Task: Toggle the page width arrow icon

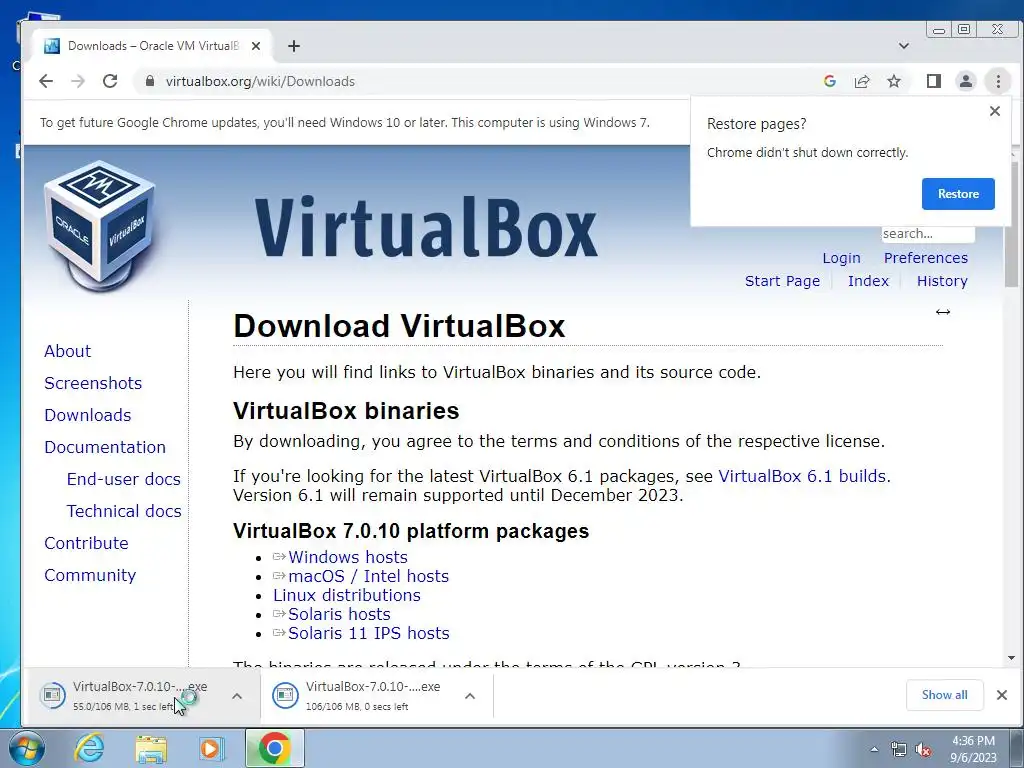Action: 942,312
